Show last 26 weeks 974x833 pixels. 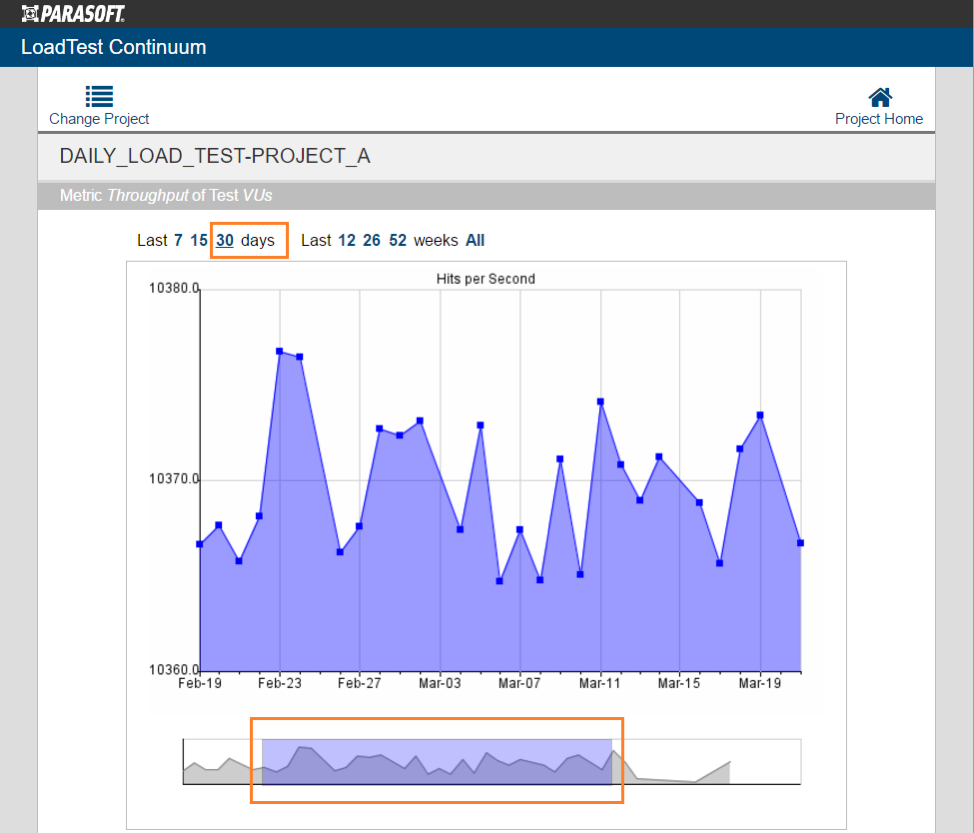click(371, 240)
